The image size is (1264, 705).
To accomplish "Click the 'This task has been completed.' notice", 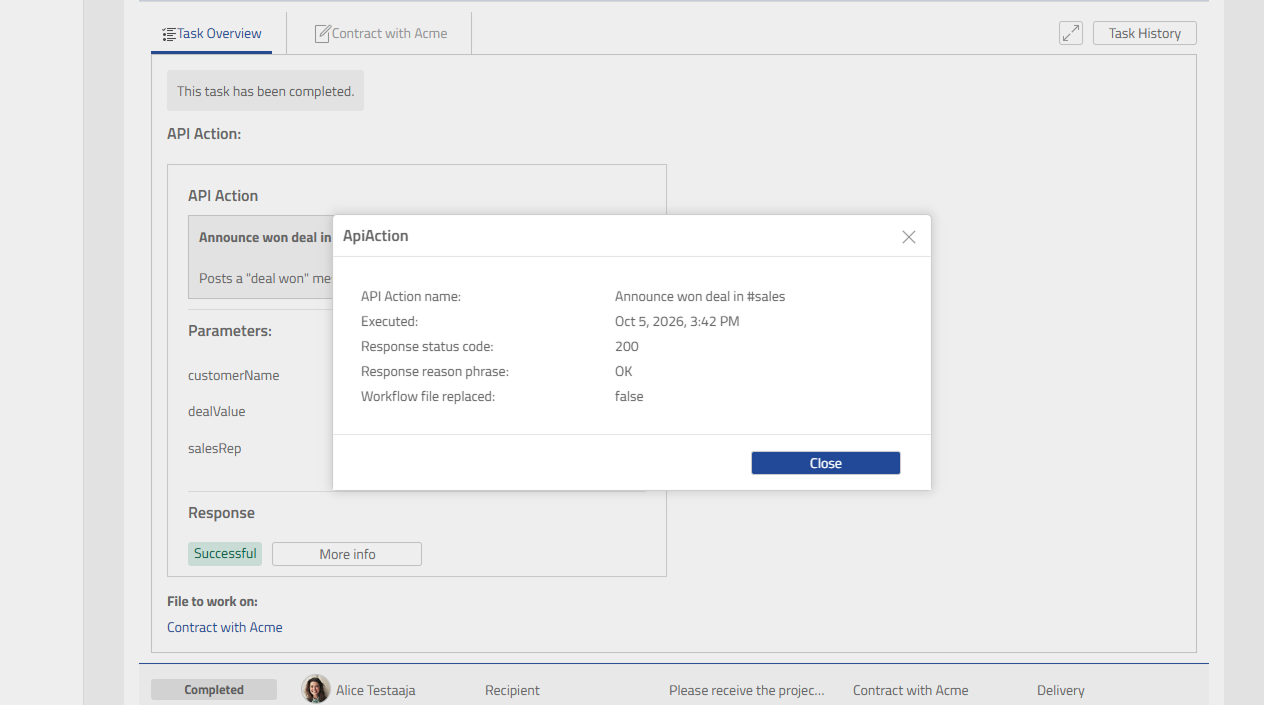I will [265, 91].
